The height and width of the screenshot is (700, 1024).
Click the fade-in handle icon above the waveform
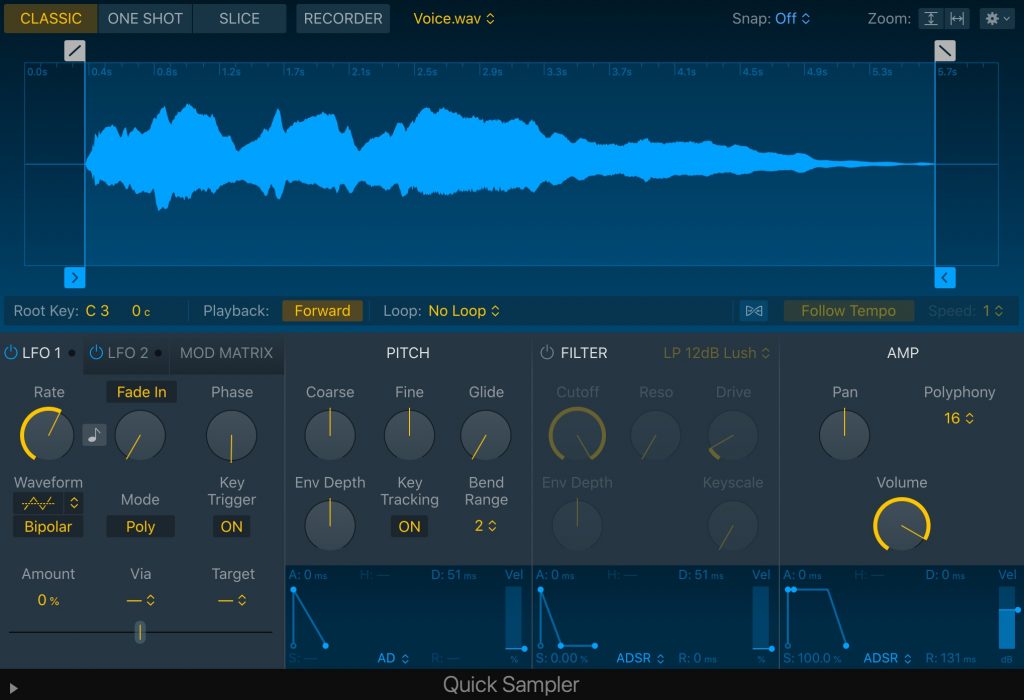74,50
